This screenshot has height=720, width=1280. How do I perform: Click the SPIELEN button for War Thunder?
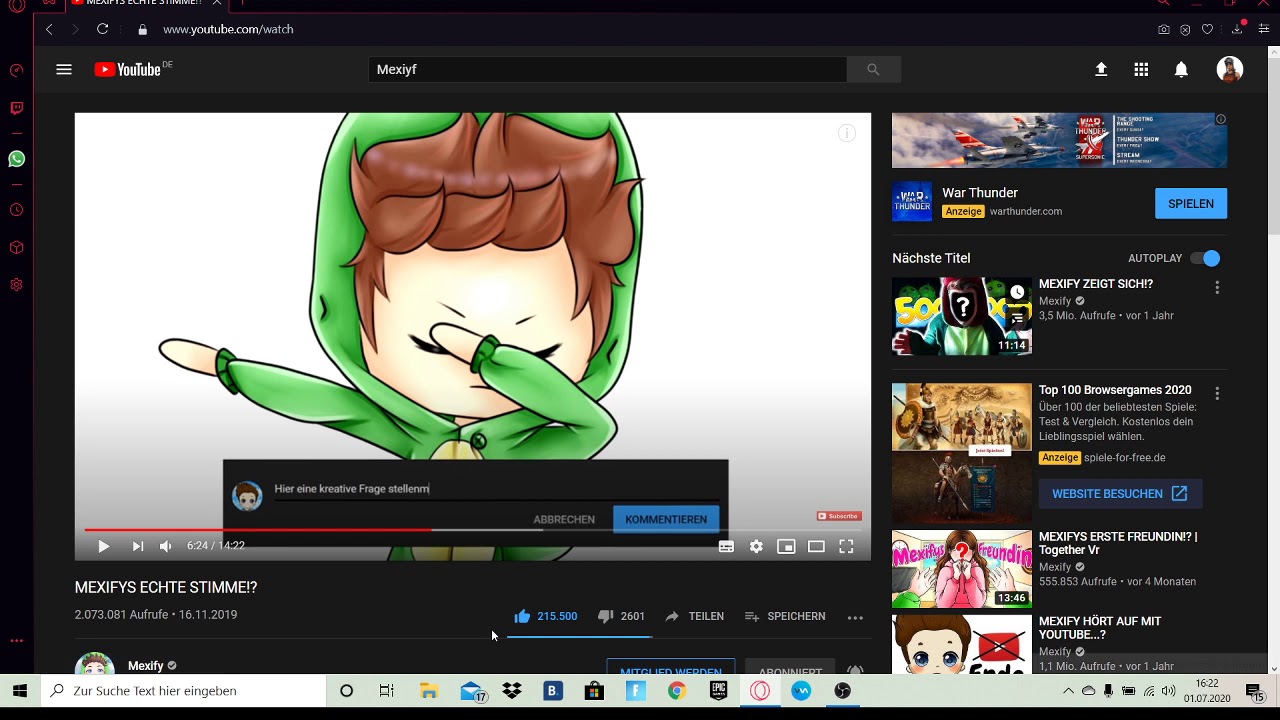coord(1191,203)
